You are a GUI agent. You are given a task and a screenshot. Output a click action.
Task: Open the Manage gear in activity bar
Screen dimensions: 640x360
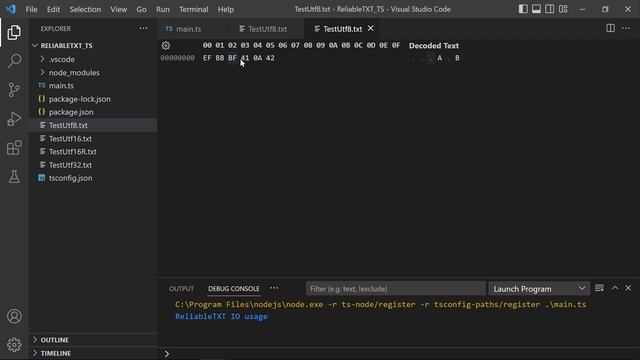tap(14, 345)
